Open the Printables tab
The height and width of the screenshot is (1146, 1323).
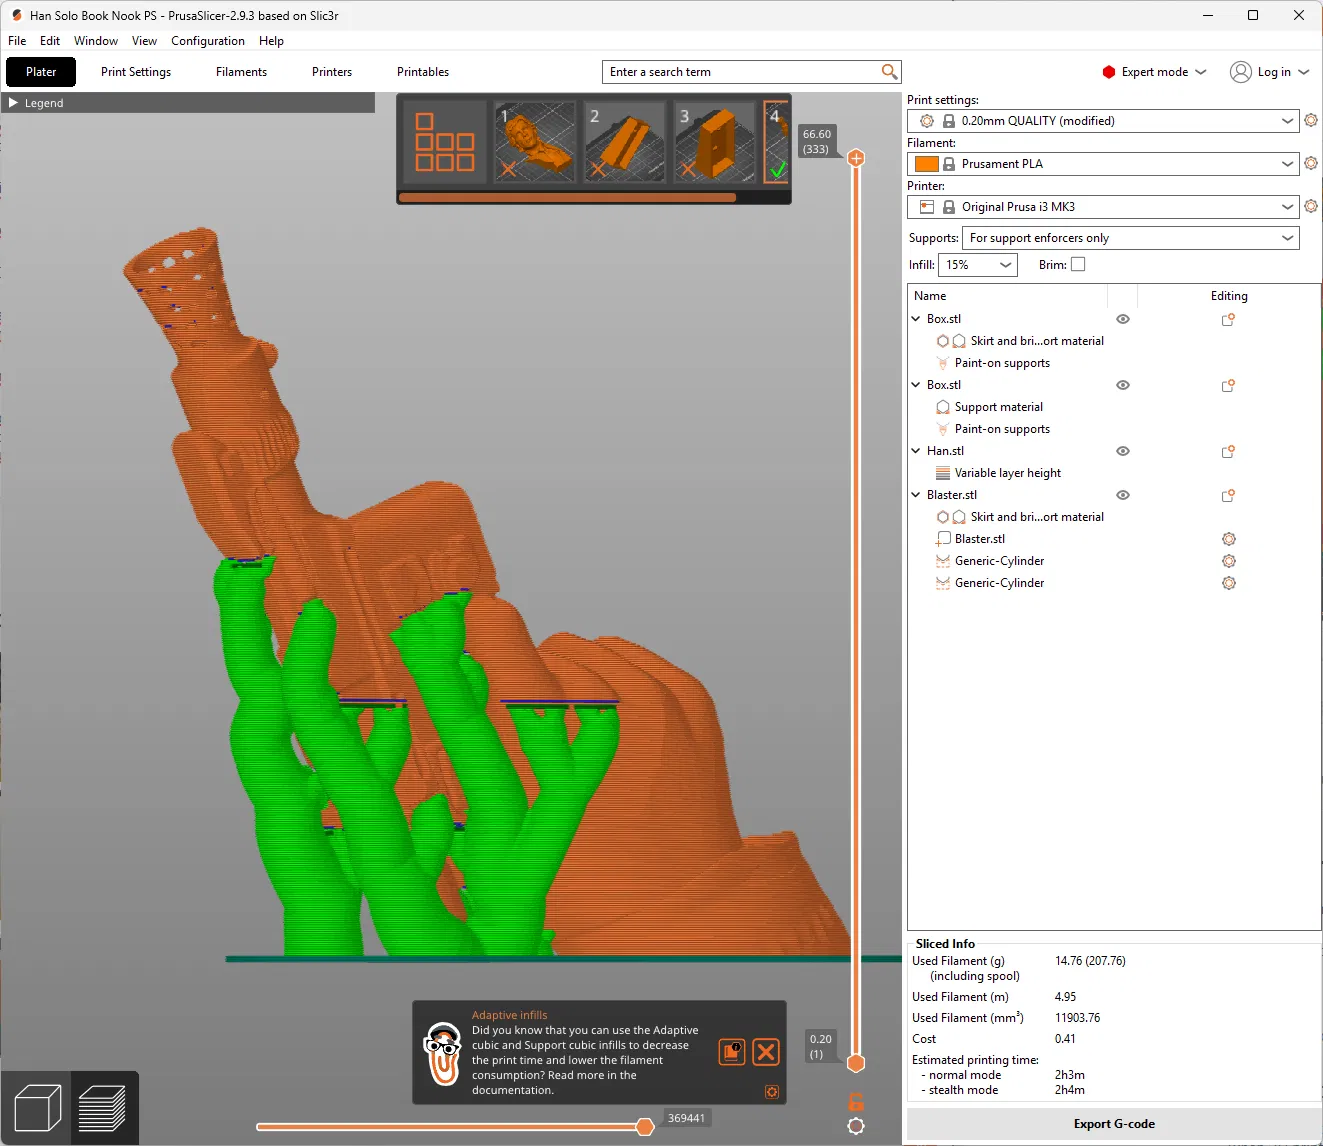[423, 72]
